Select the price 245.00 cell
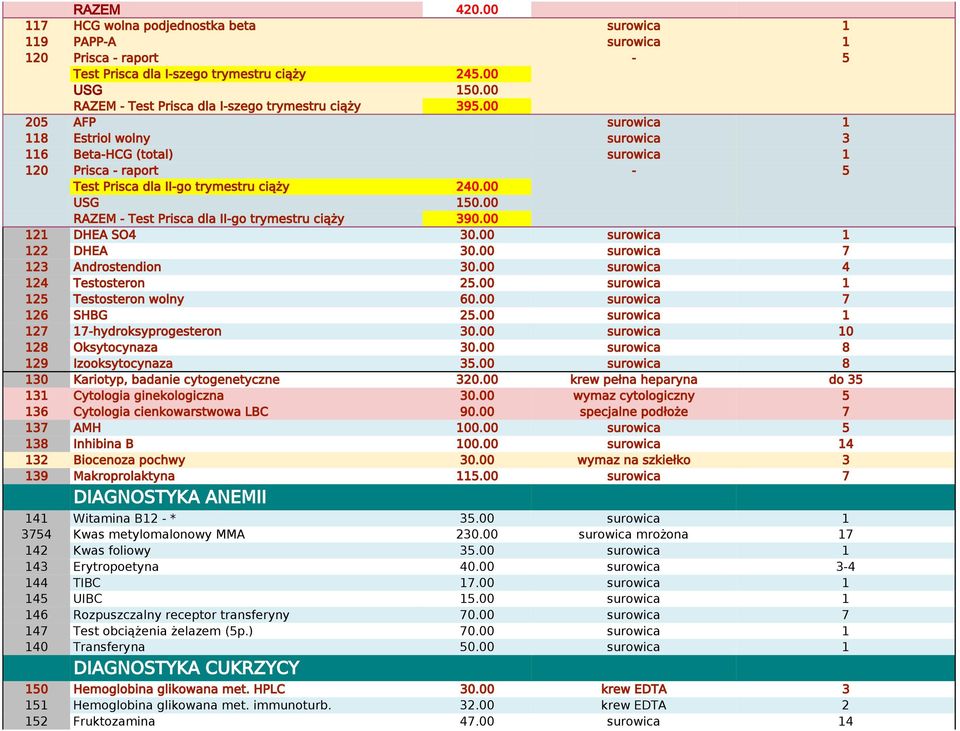The height and width of the screenshot is (731, 960). (x=477, y=74)
